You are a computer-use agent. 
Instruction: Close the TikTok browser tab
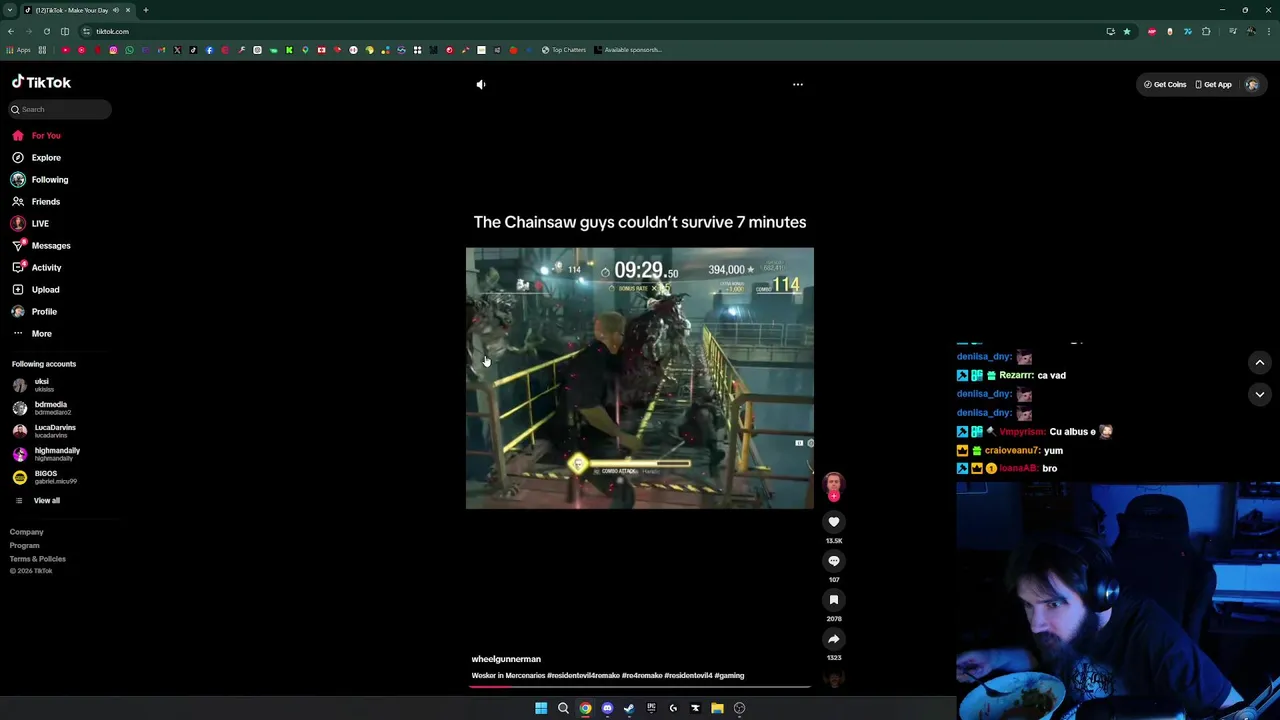click(x=128, y=10)
